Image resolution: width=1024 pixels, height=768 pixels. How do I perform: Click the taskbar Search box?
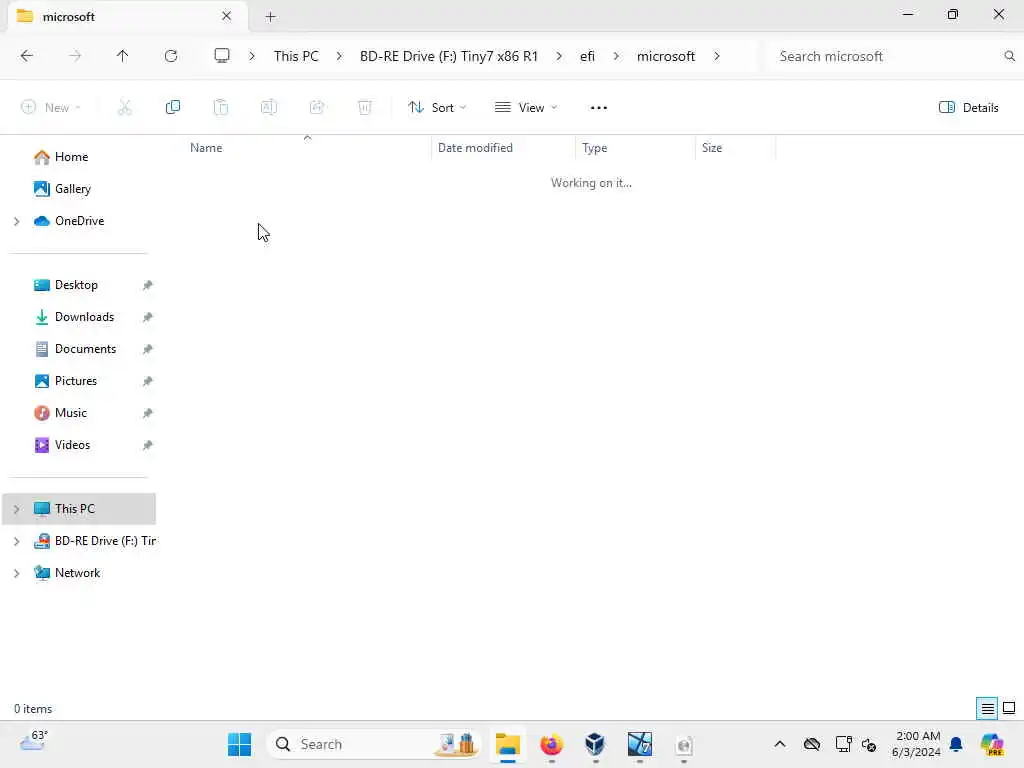[375, 744]
